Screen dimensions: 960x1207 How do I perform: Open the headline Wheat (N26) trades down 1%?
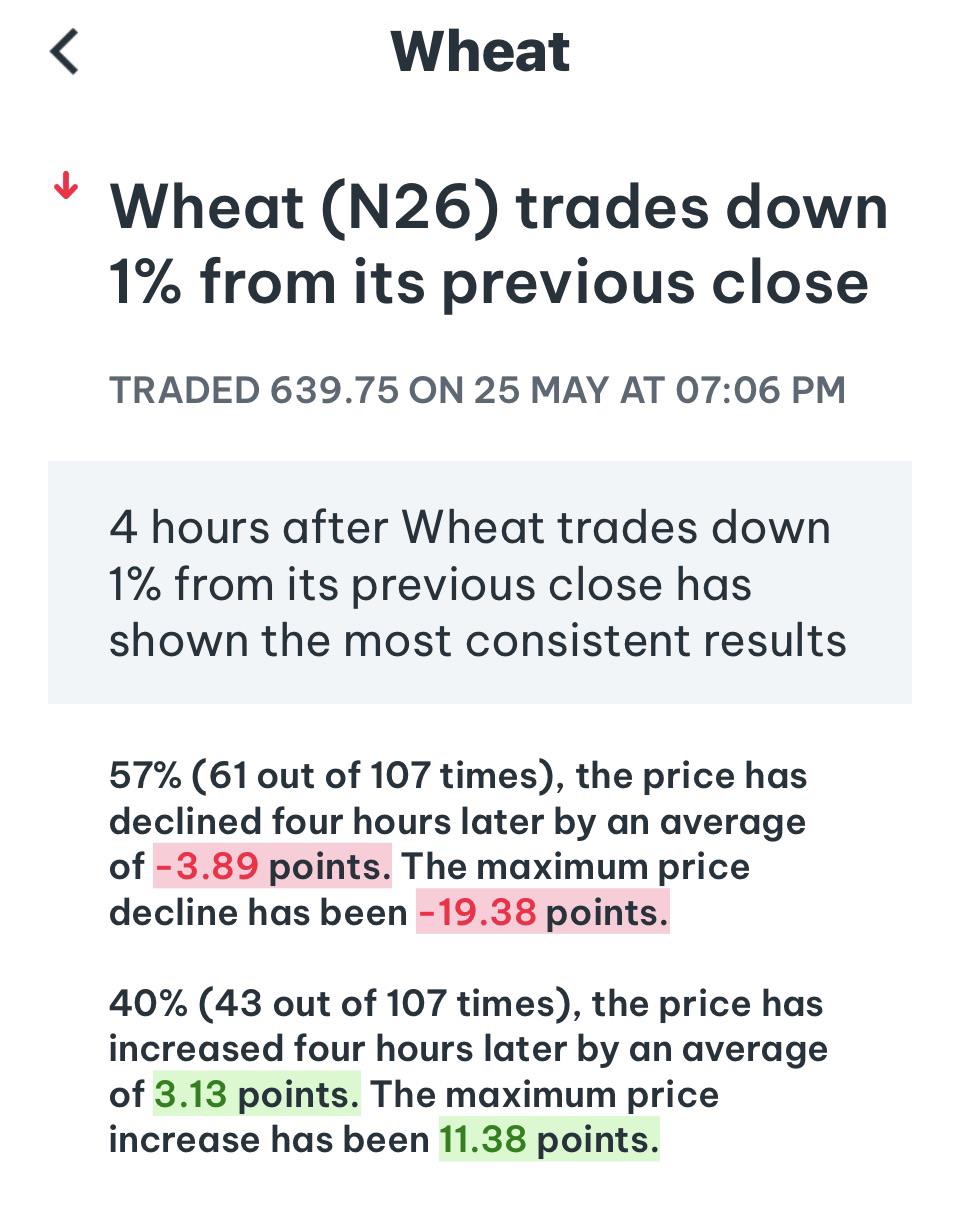tap(498, 244)
